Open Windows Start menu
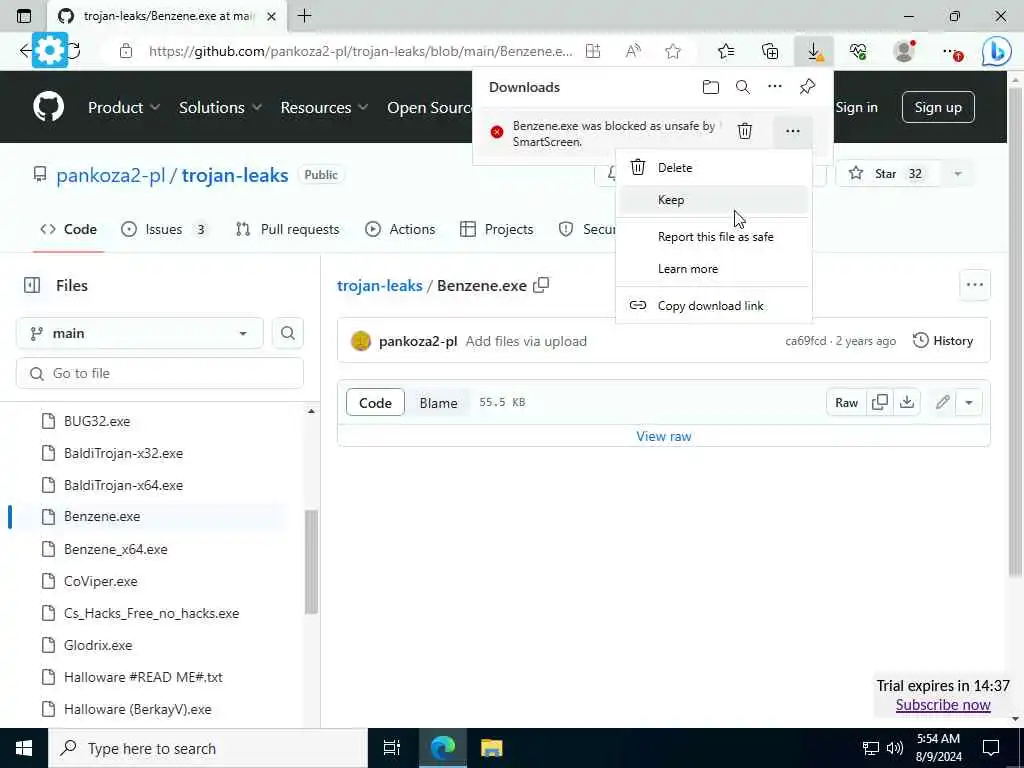Image resolution: width=1024 pixels, height=768 pixels. click(x=24, y=748)
